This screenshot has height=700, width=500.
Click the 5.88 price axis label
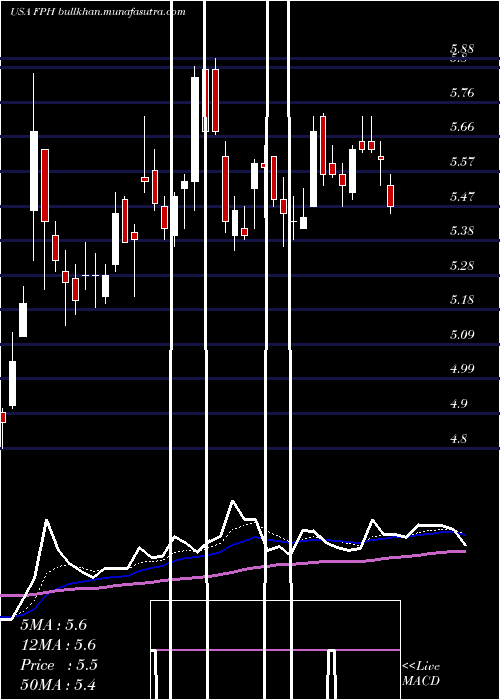coord(462,50)
